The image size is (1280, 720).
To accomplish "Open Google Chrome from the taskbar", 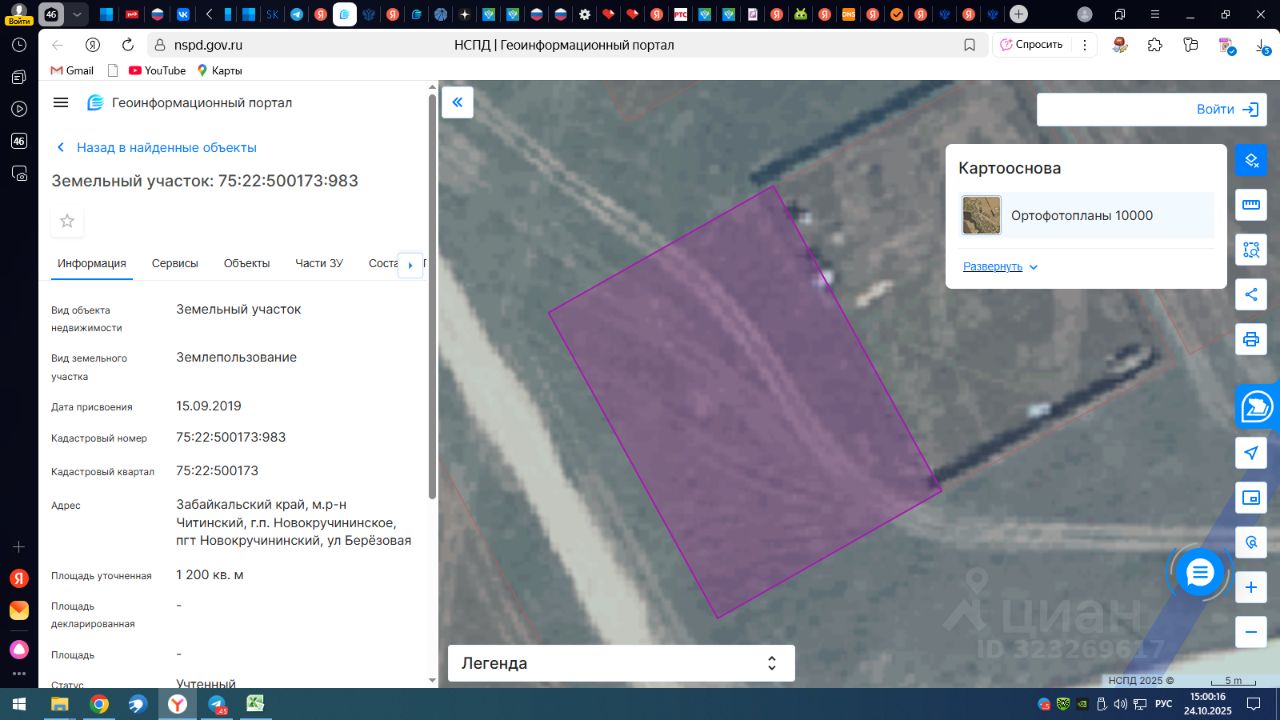I will pos(99,704).
